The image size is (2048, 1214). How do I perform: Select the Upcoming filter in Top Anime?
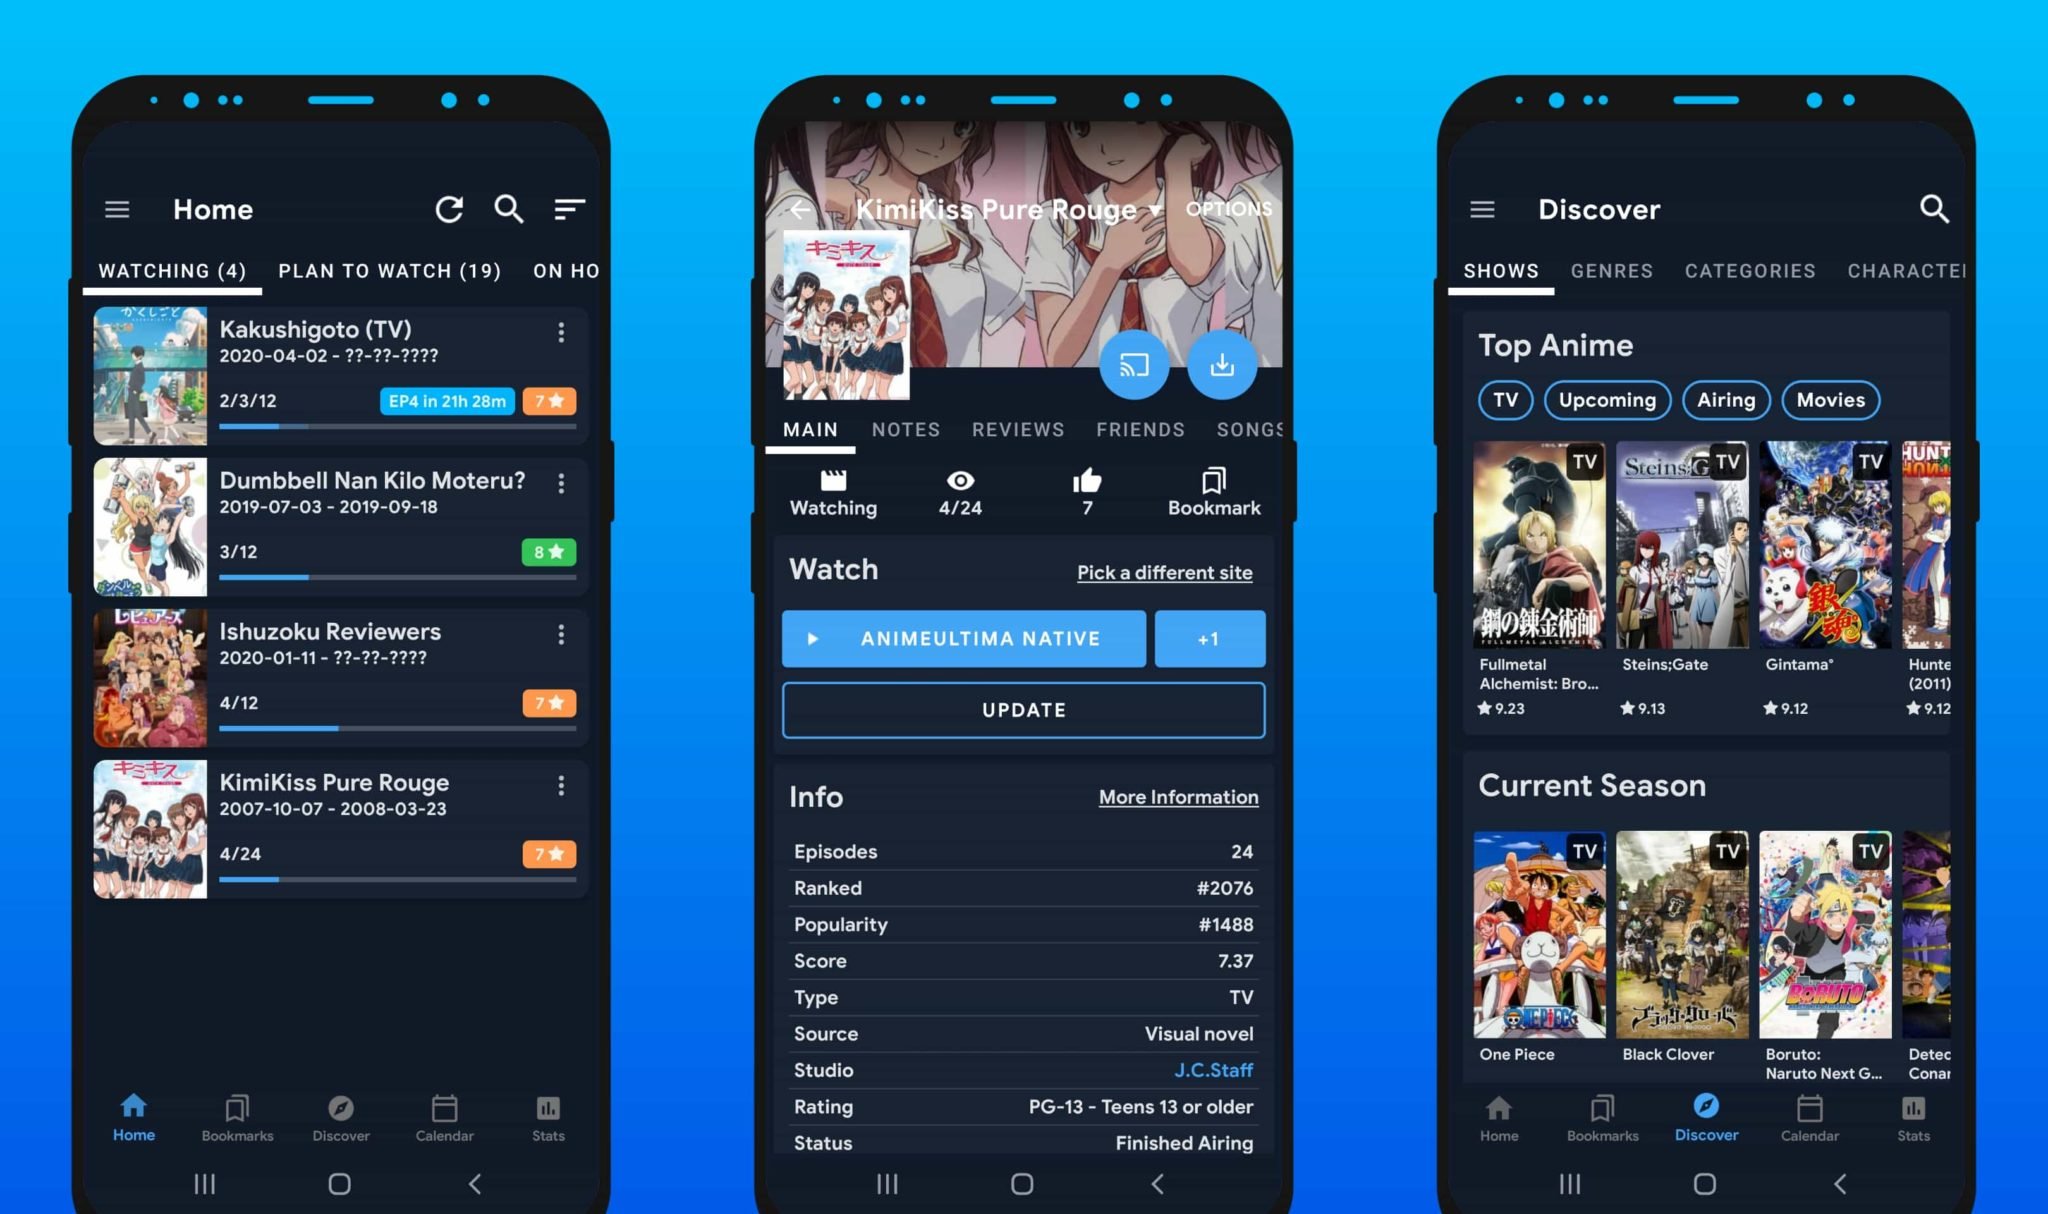1609,400
